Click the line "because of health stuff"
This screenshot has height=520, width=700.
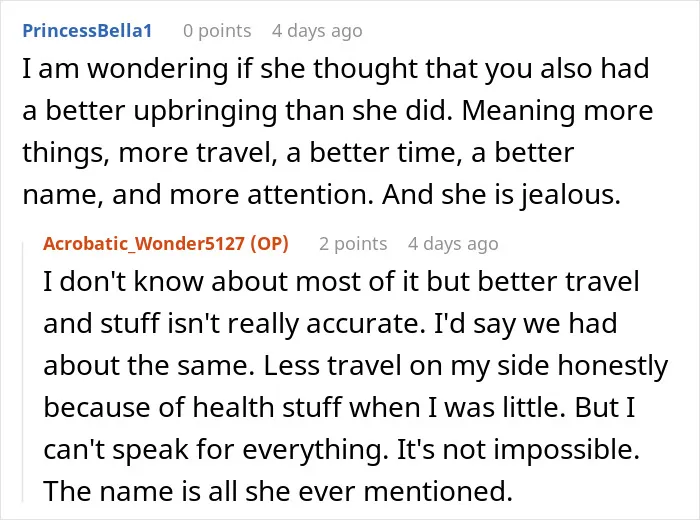tap(339, 408)
